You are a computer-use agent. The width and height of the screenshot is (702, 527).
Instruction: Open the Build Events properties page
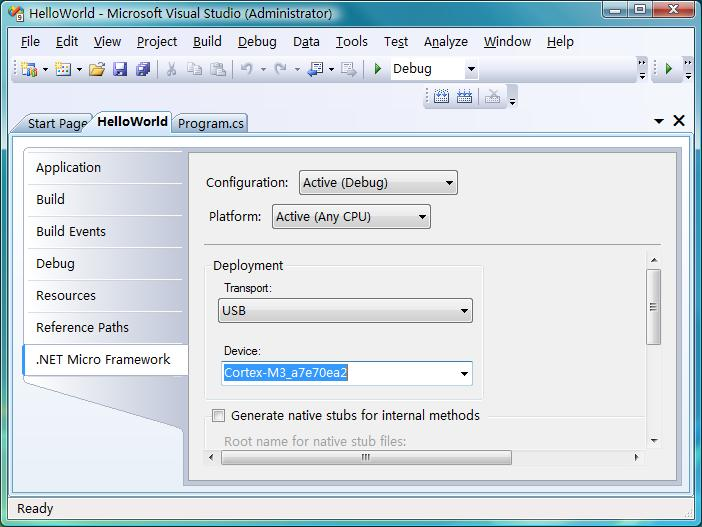click(x=105, y=231)
